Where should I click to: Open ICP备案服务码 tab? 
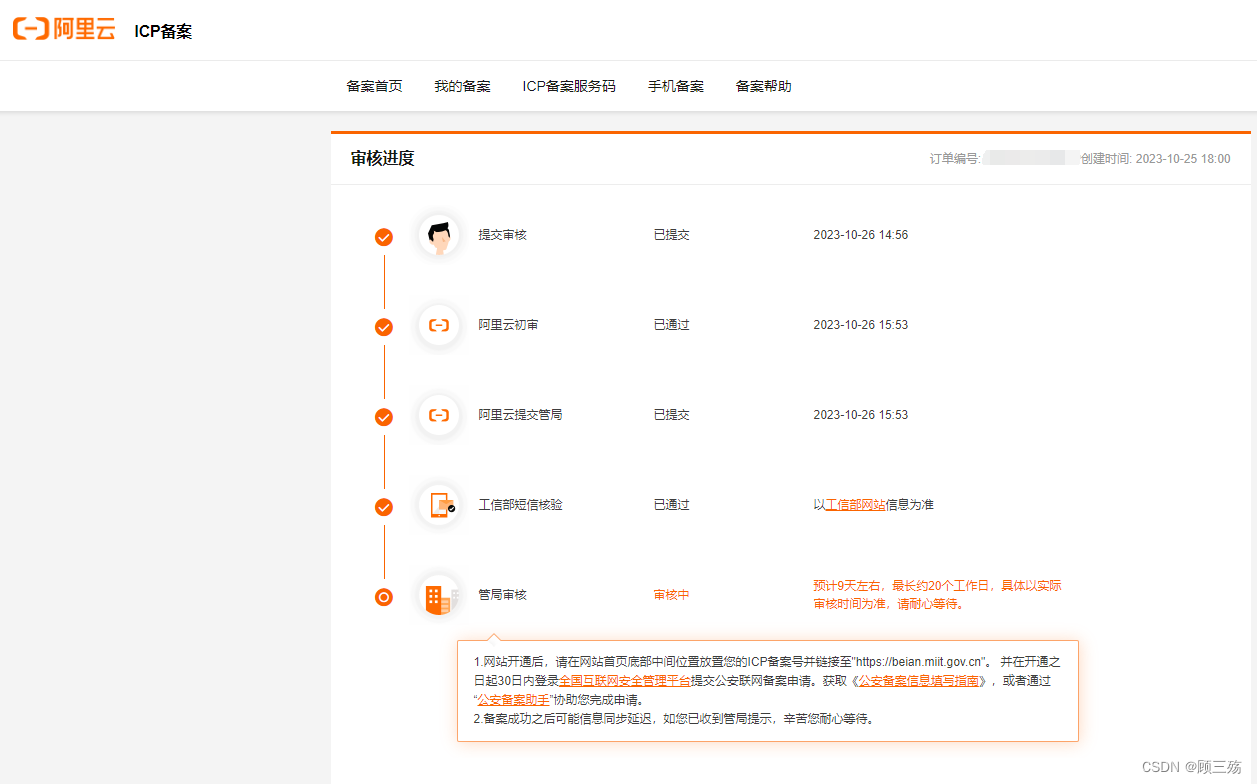569,86
